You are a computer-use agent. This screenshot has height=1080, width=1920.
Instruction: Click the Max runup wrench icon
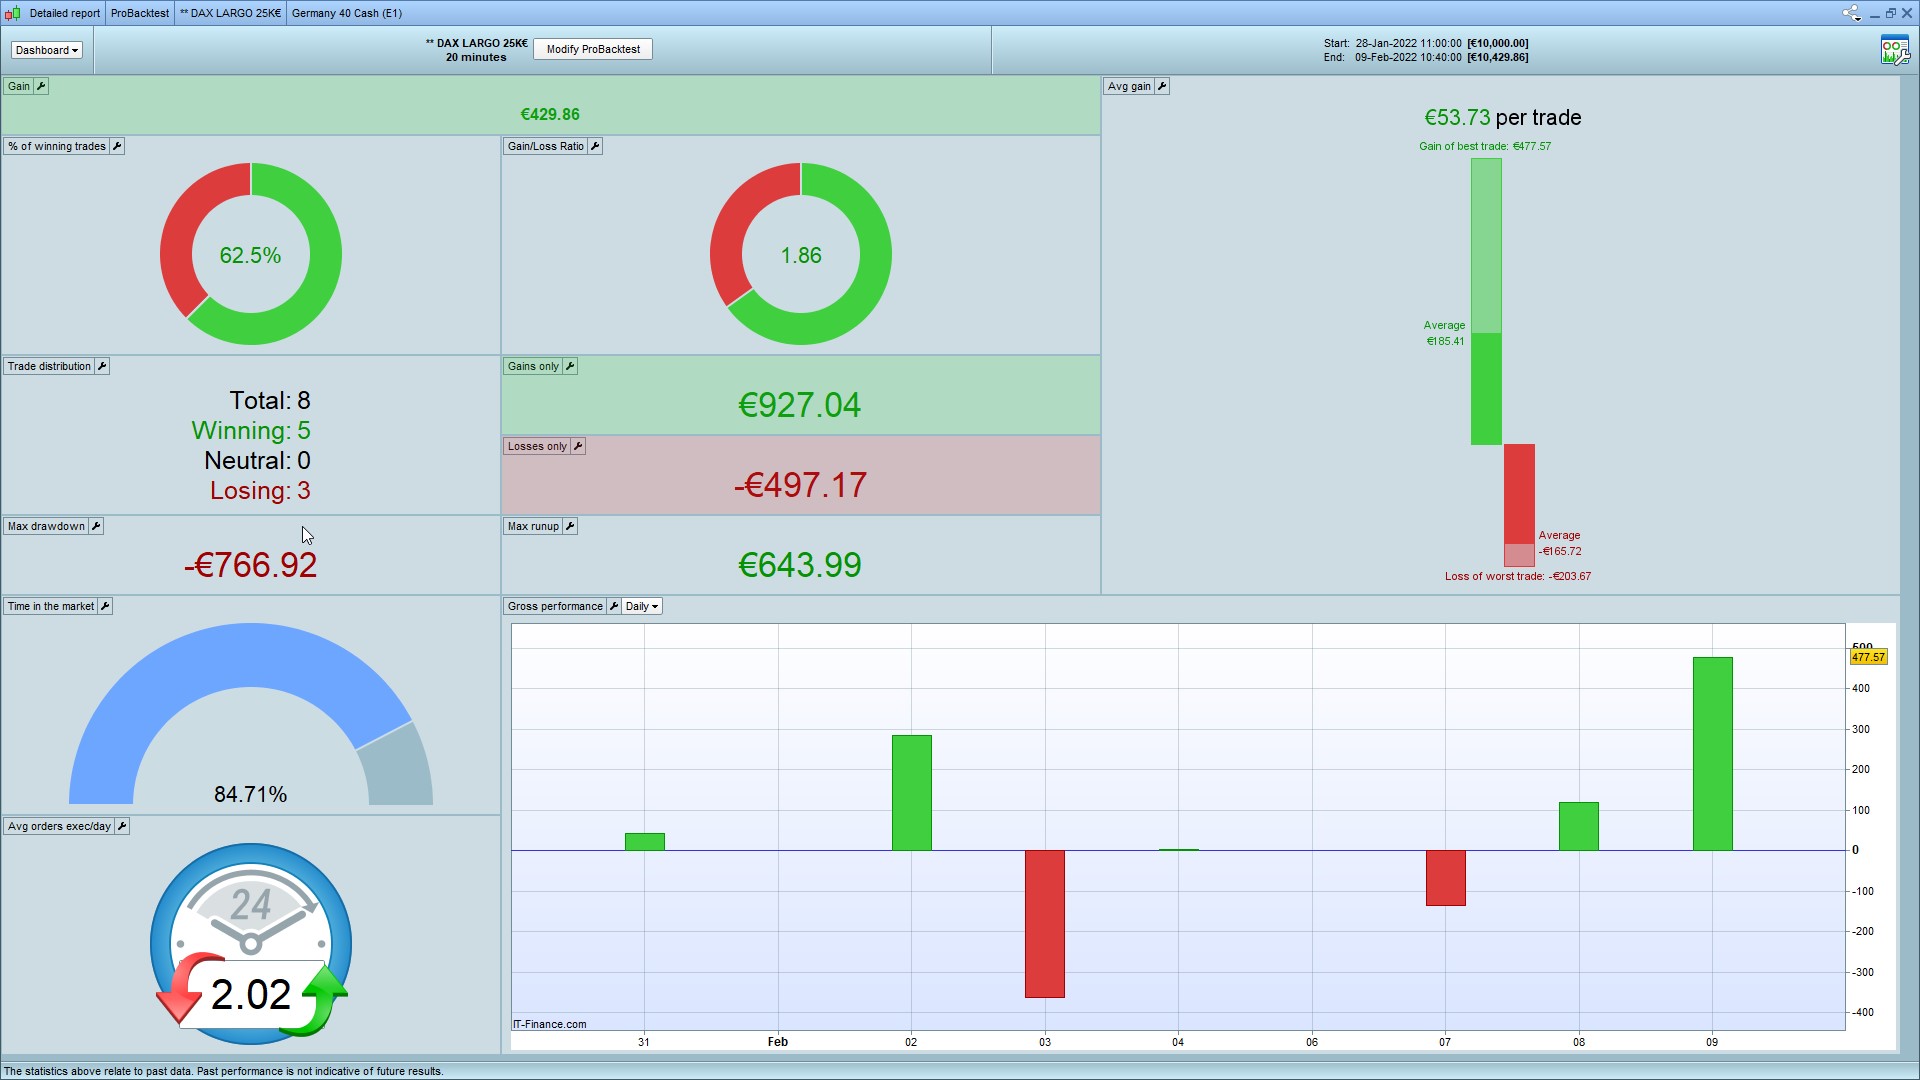point(570,526)
